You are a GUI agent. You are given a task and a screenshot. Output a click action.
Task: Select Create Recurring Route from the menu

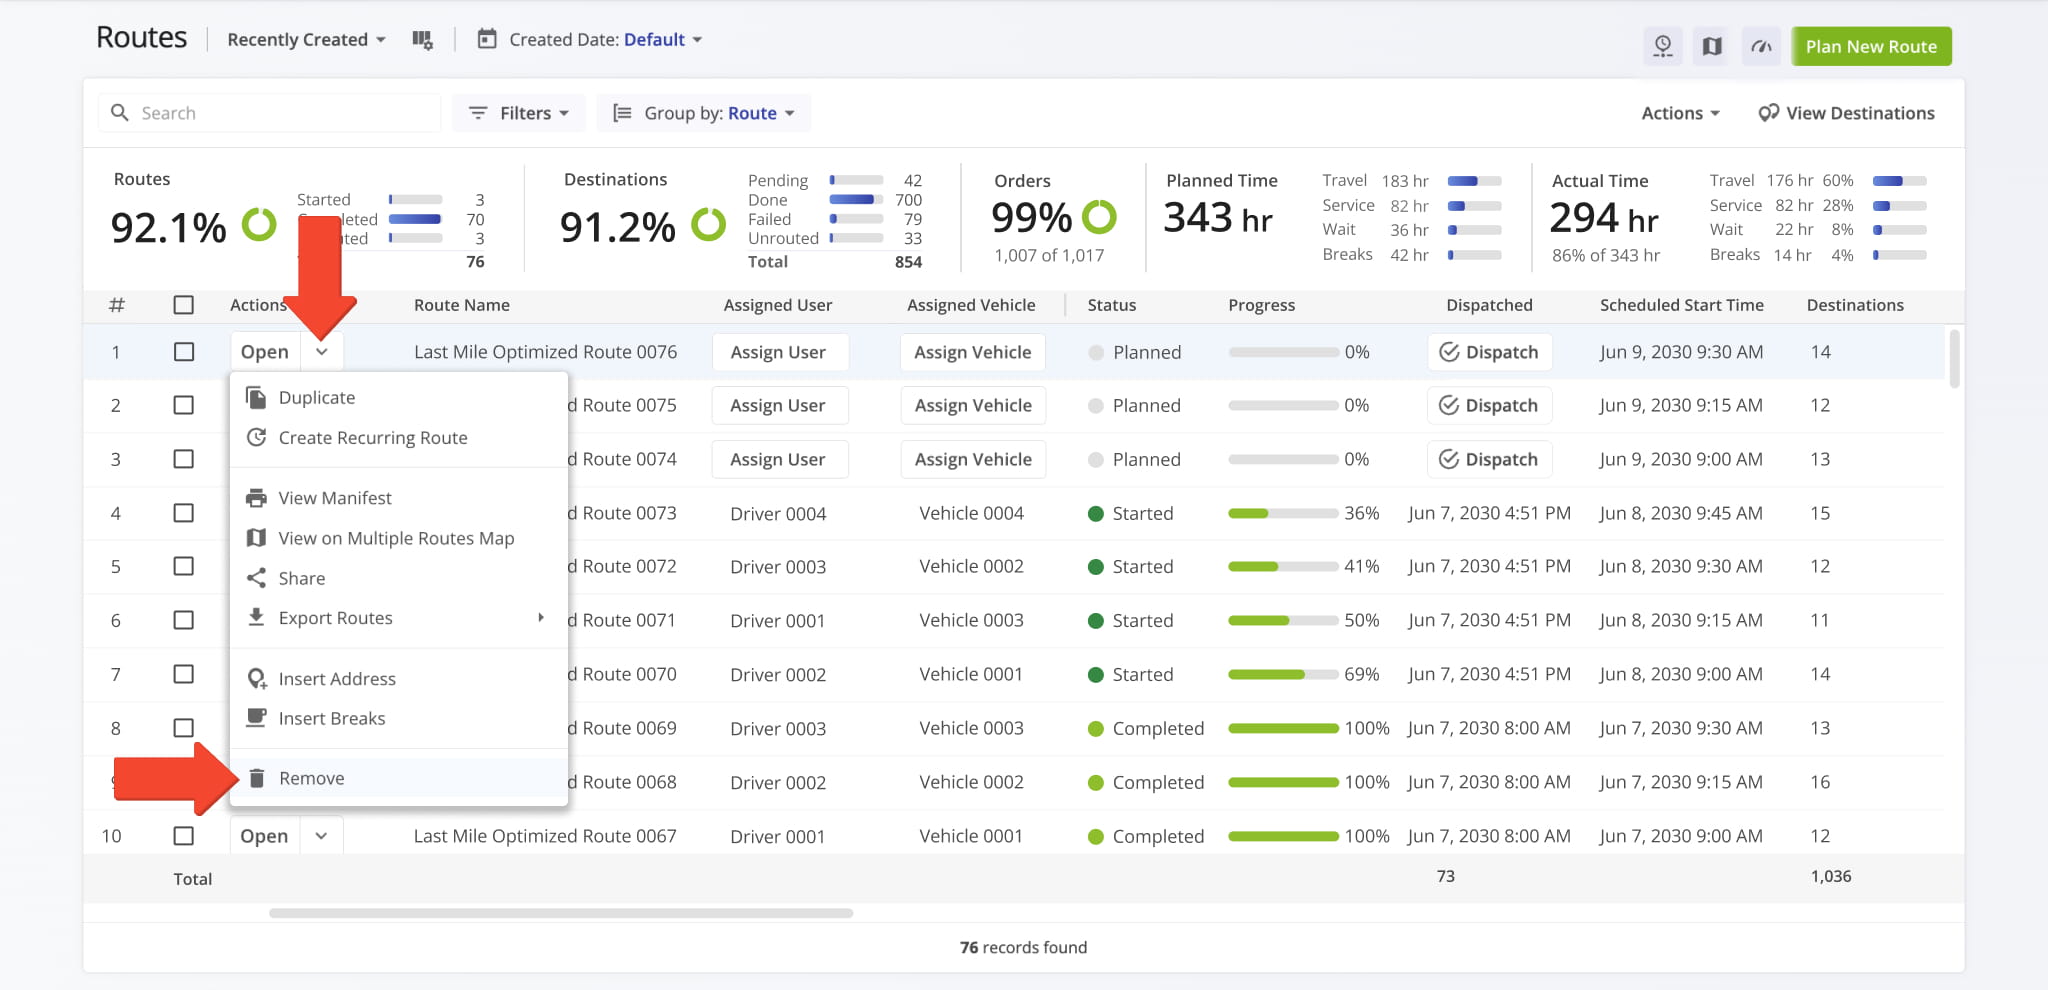coord(372,437)
